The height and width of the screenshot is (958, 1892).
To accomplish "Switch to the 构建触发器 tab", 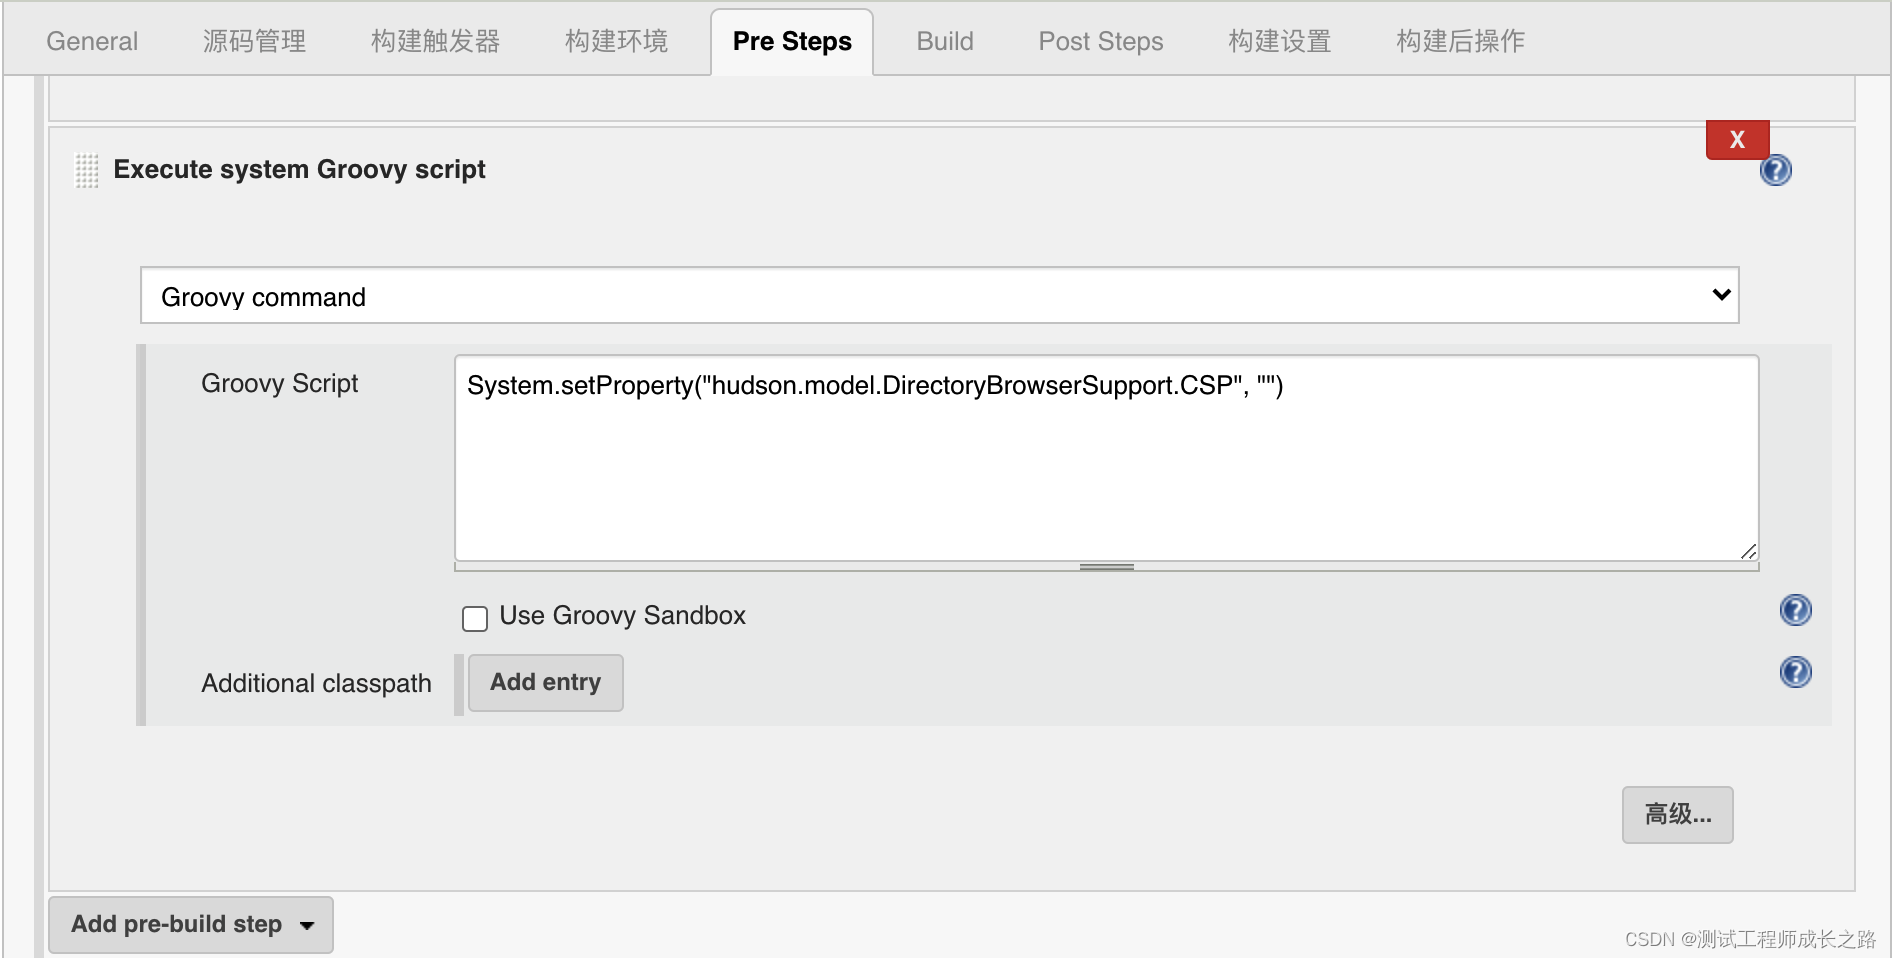I will (x=435, y=41).
